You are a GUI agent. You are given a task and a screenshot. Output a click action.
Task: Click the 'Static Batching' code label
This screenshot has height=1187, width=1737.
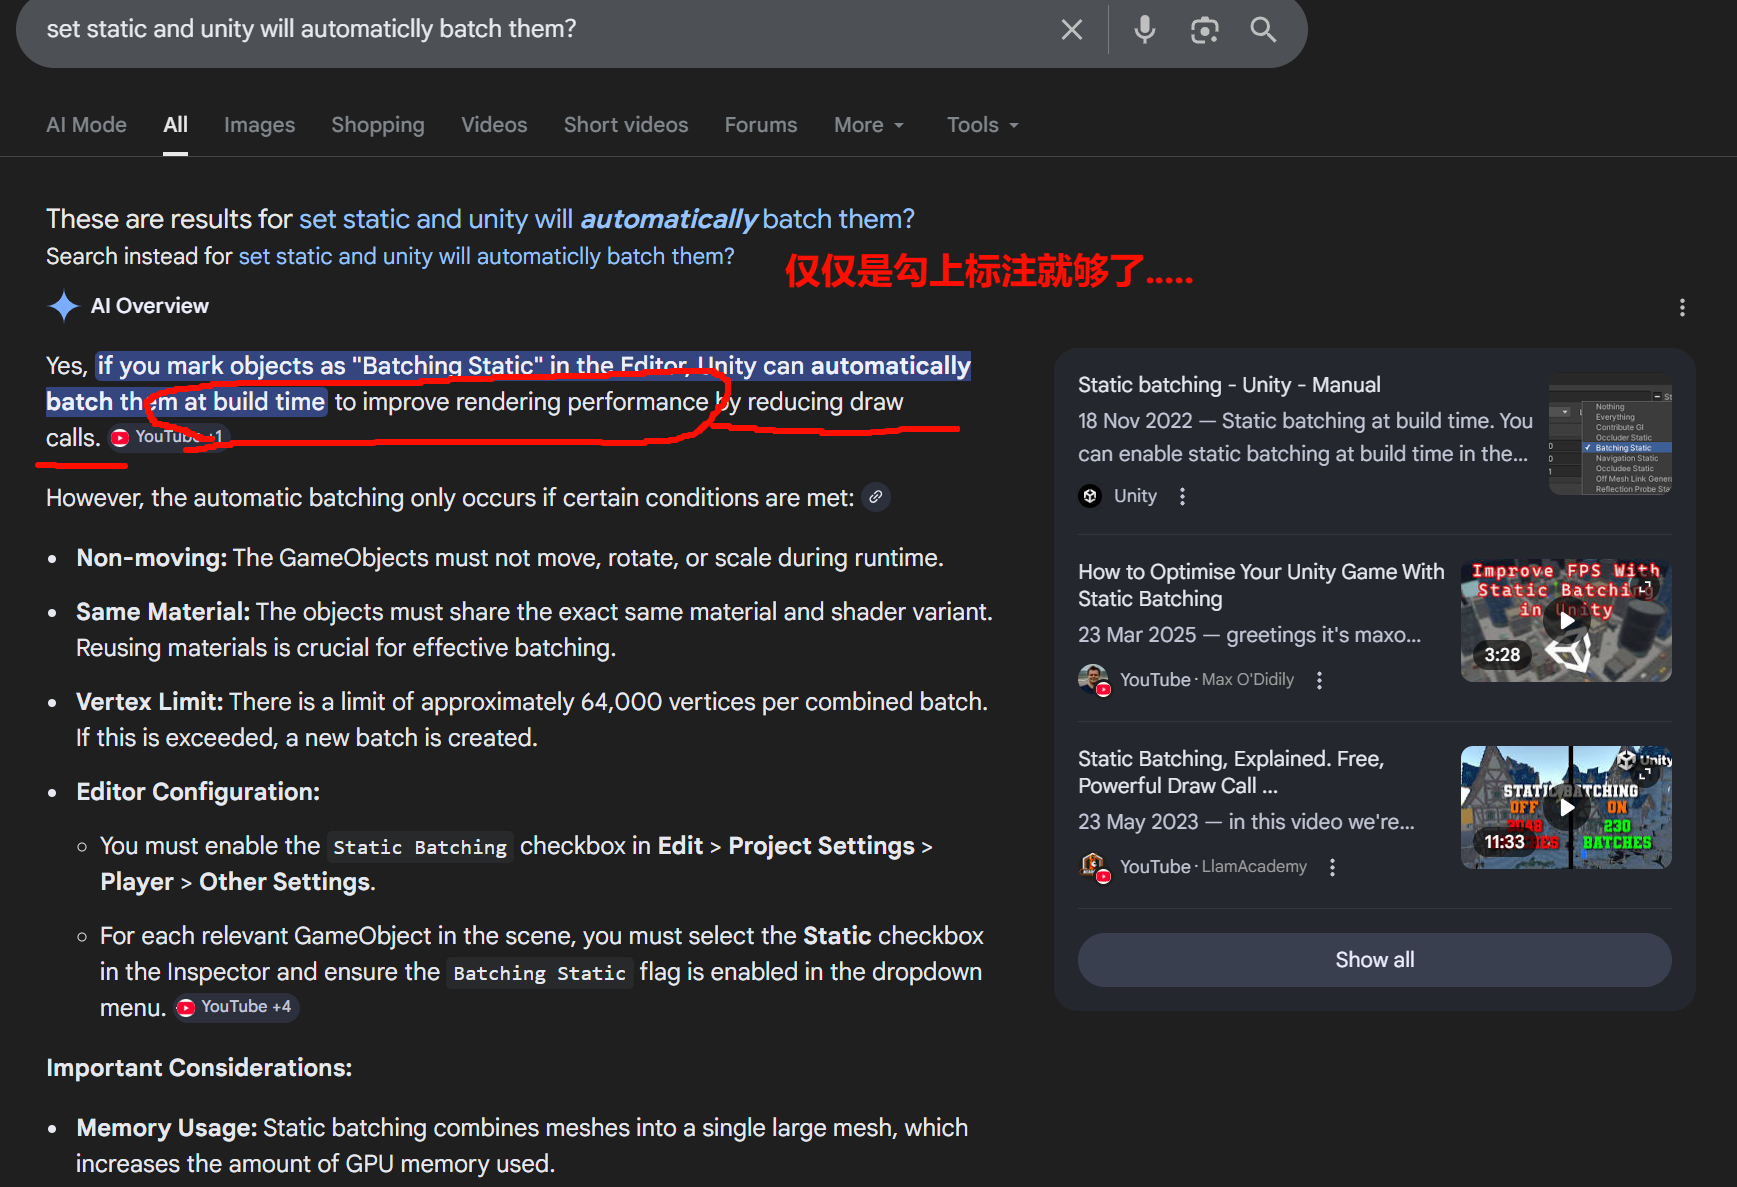pos(420,847)
